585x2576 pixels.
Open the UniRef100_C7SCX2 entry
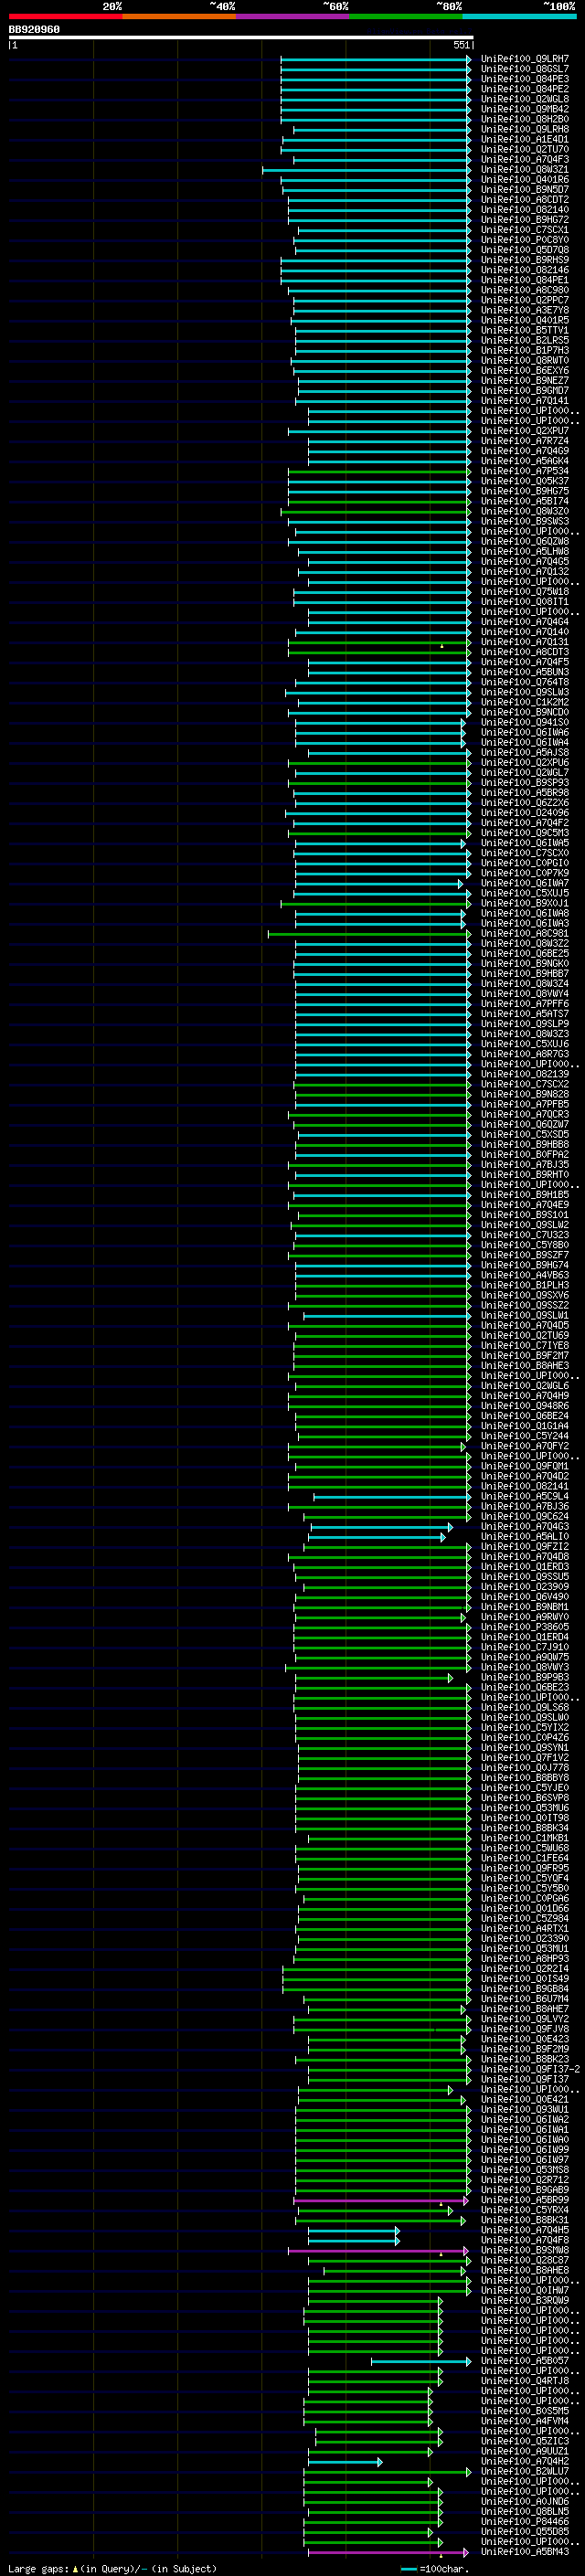(524, 1085)
